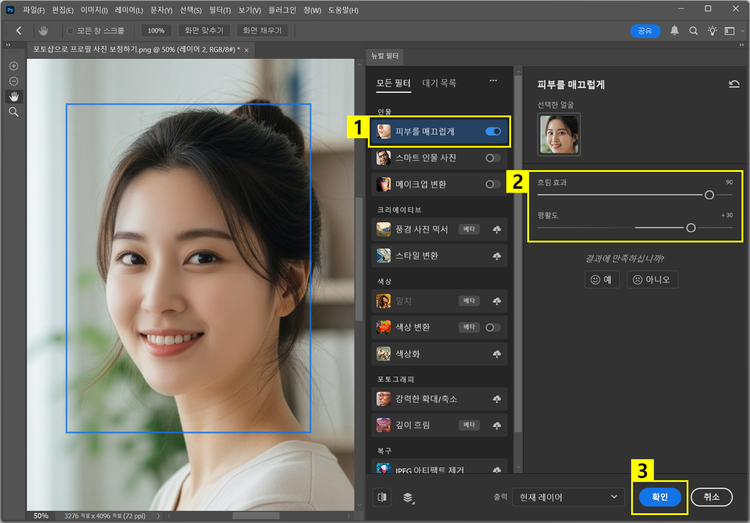The height and width of the screenshot is (523, 750).
Task: Enable the 스마트 인물 사진 toggle
Action: [x=493, y=158]
